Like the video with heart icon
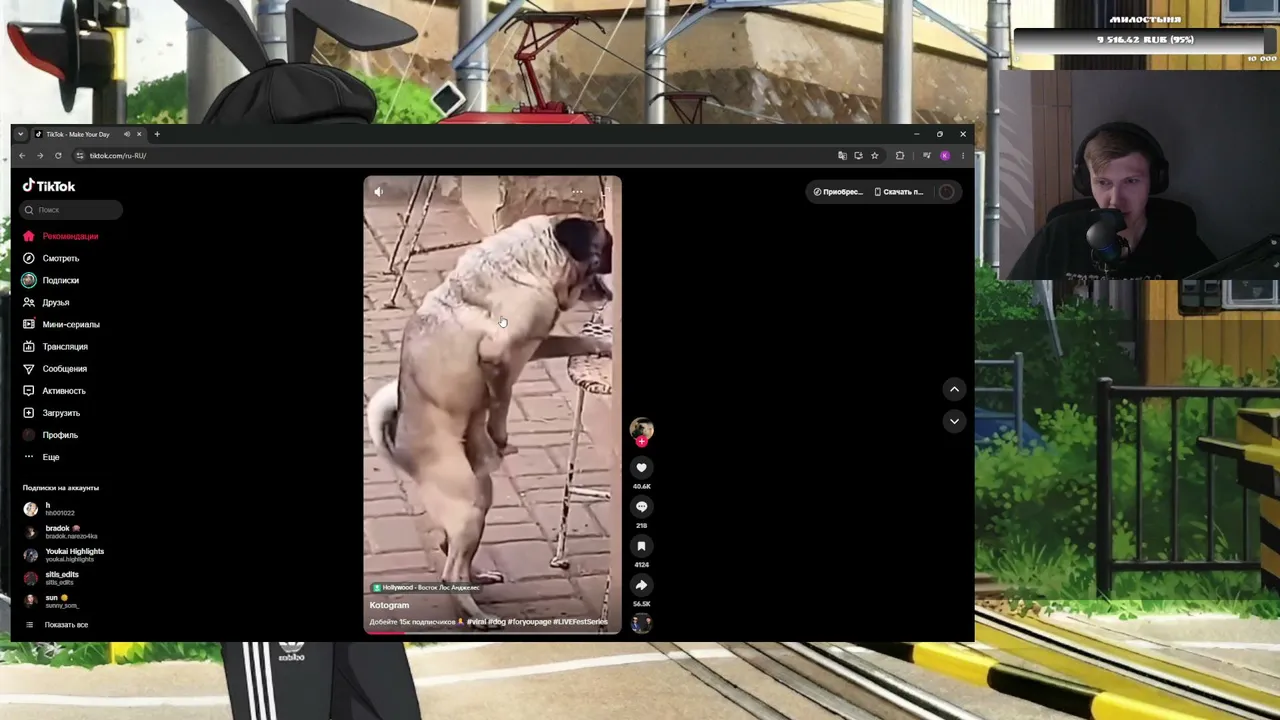The height and width of the screenshot is (720, 1280). (x=642, y=467)
